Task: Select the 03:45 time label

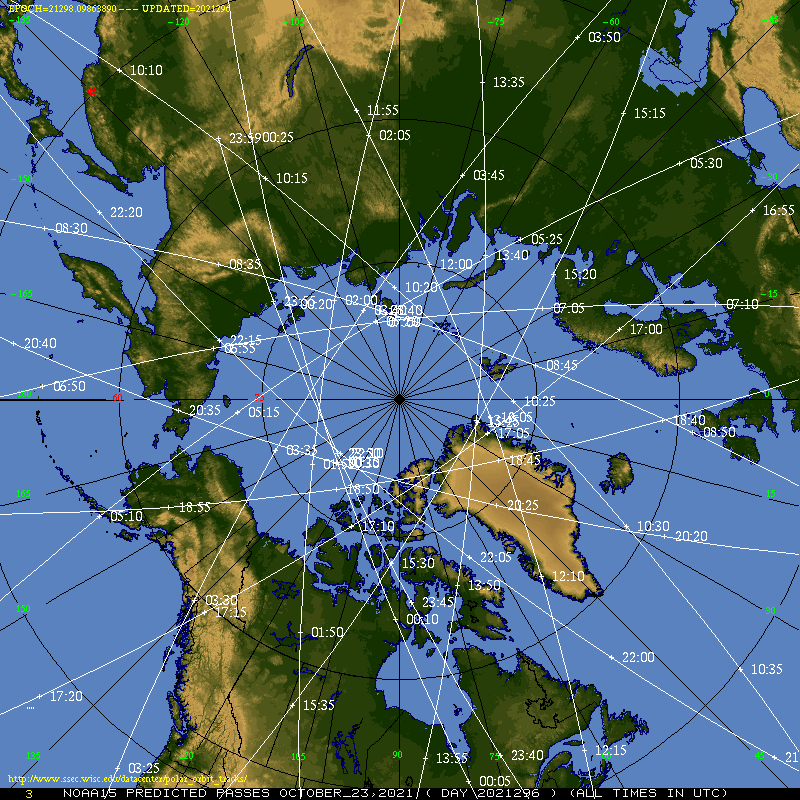Action: [489, 176]
